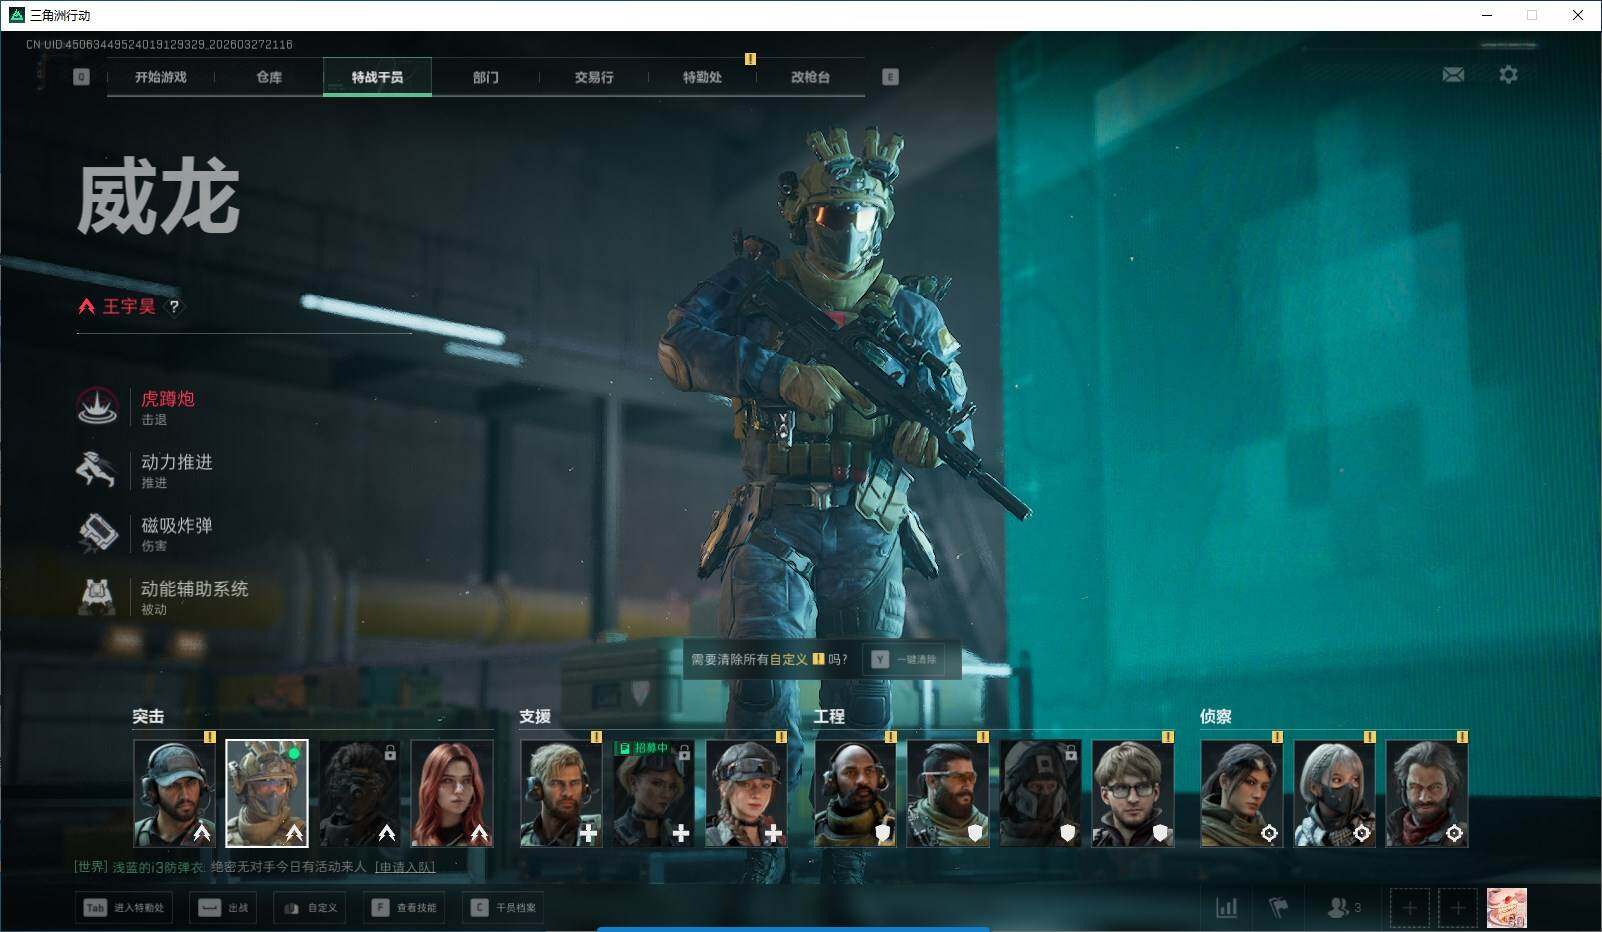Click the 查看技能 button
The height and width of the screenshot is (932, 1602).
[x=404, y=908]
